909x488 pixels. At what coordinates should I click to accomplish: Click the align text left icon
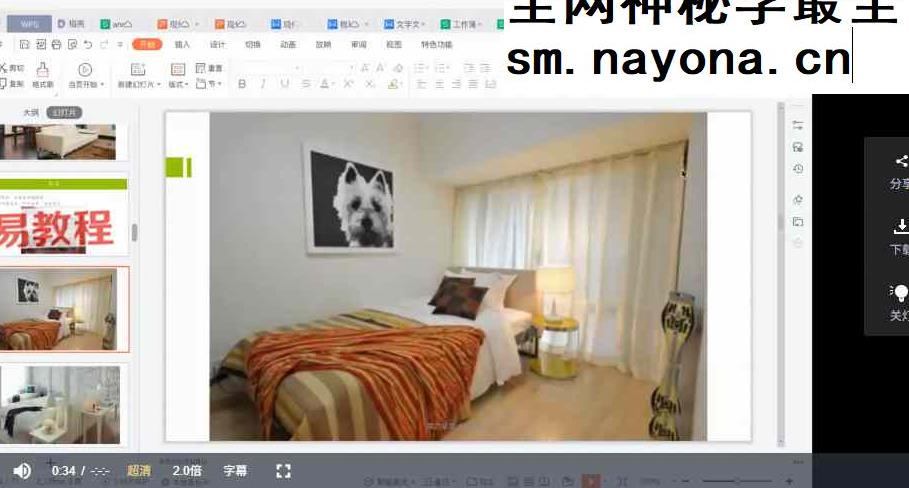coord(422,84)
